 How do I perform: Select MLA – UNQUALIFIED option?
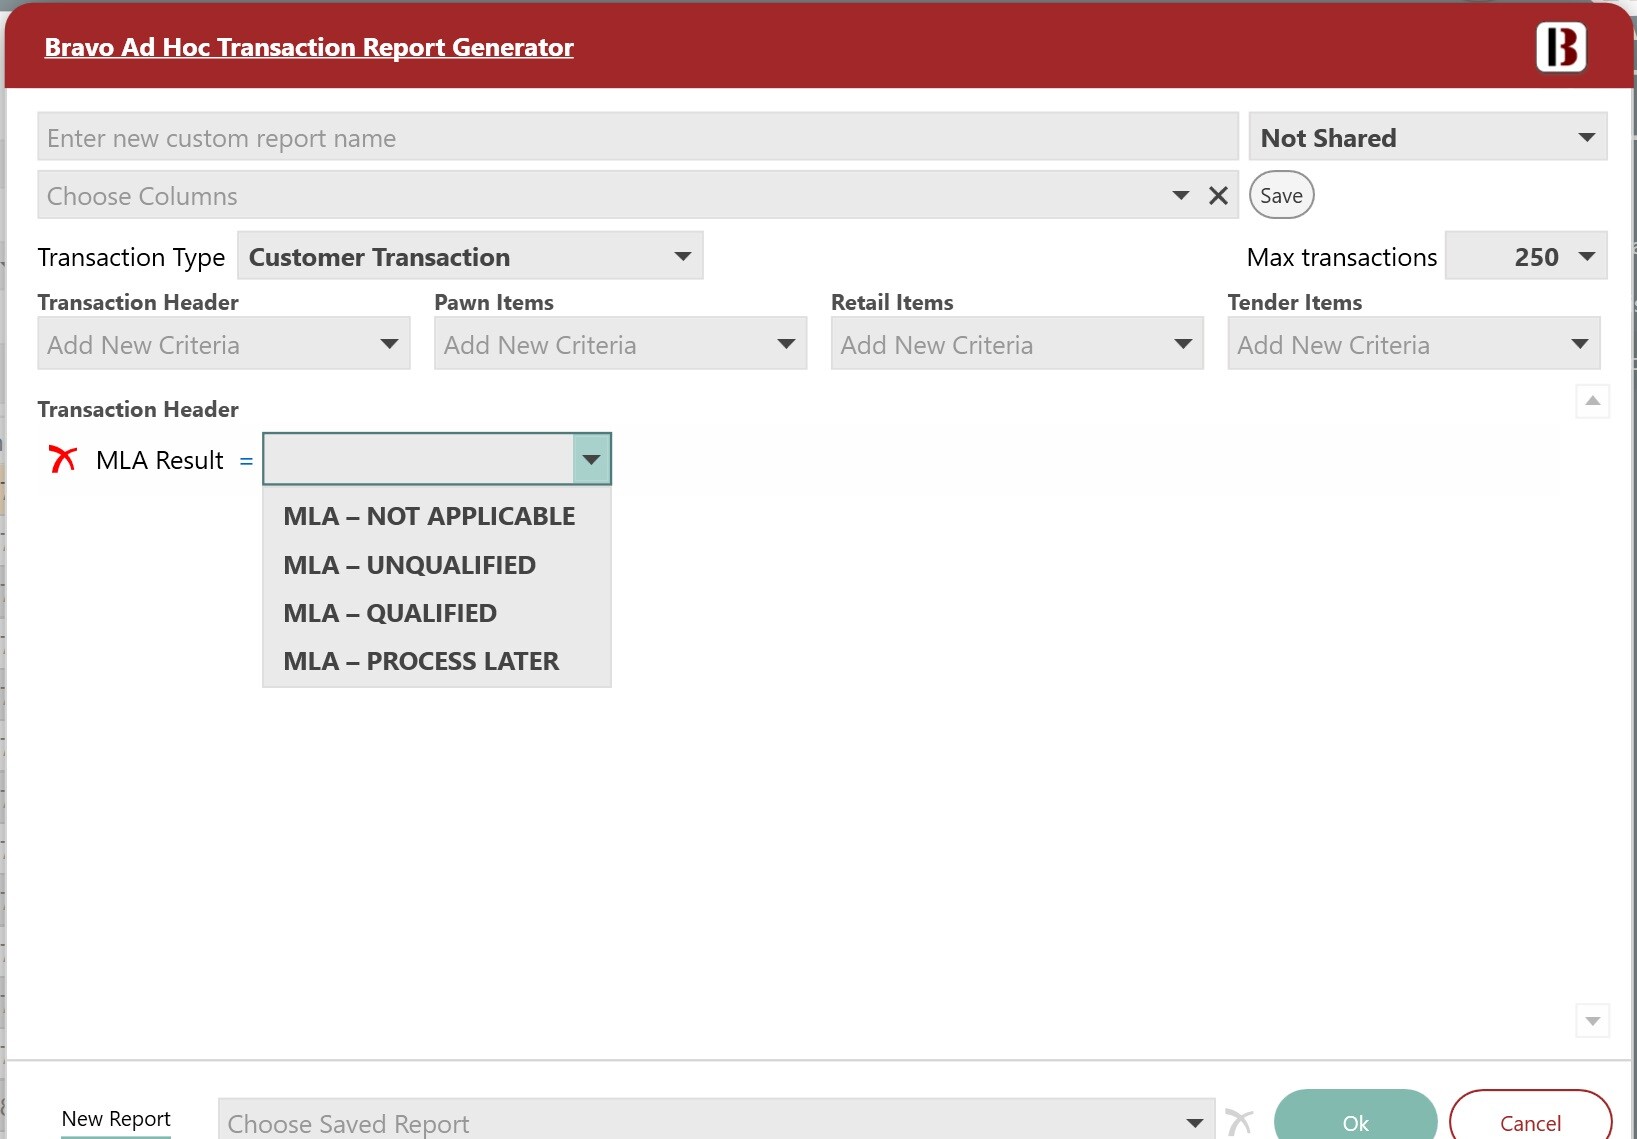click(436, 565)
